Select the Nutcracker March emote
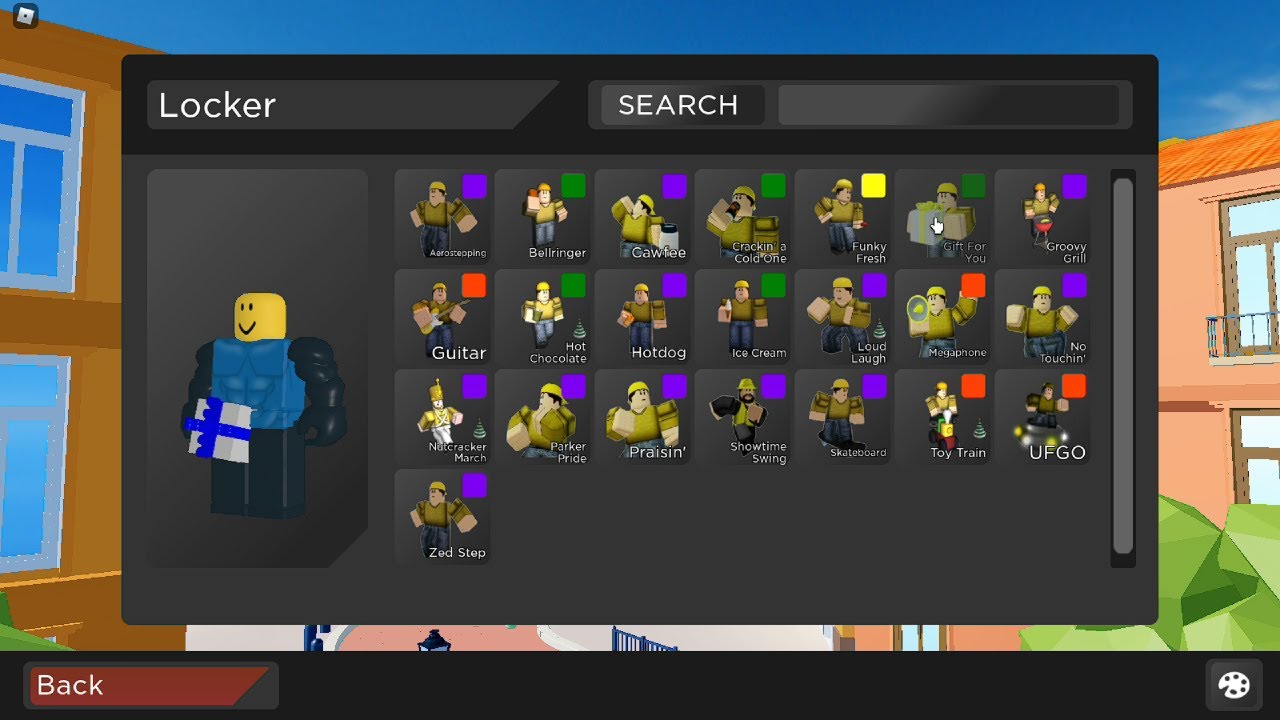 (x=443, y=417)
